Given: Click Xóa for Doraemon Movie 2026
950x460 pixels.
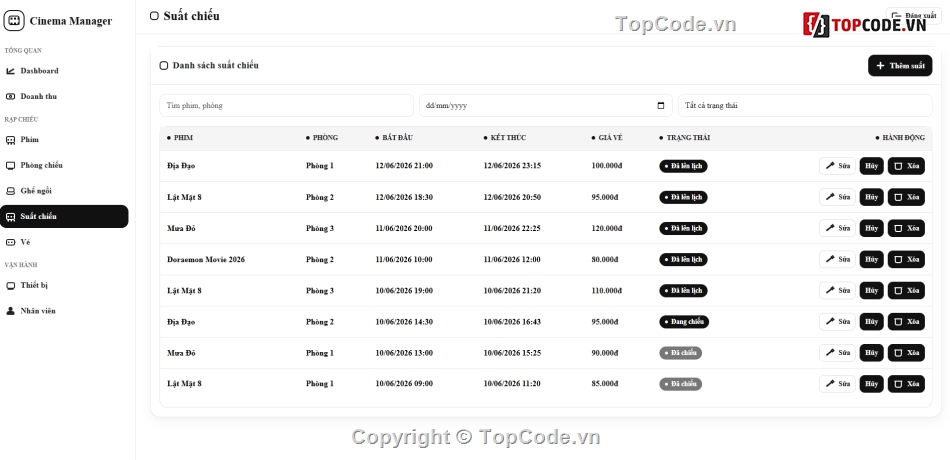Looking at the screenshot, I should coord(906,259).
